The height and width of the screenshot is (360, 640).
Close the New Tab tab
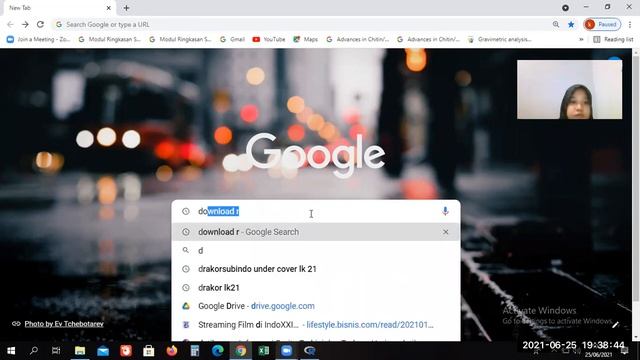pyautogui.click(x=109, y=8)
